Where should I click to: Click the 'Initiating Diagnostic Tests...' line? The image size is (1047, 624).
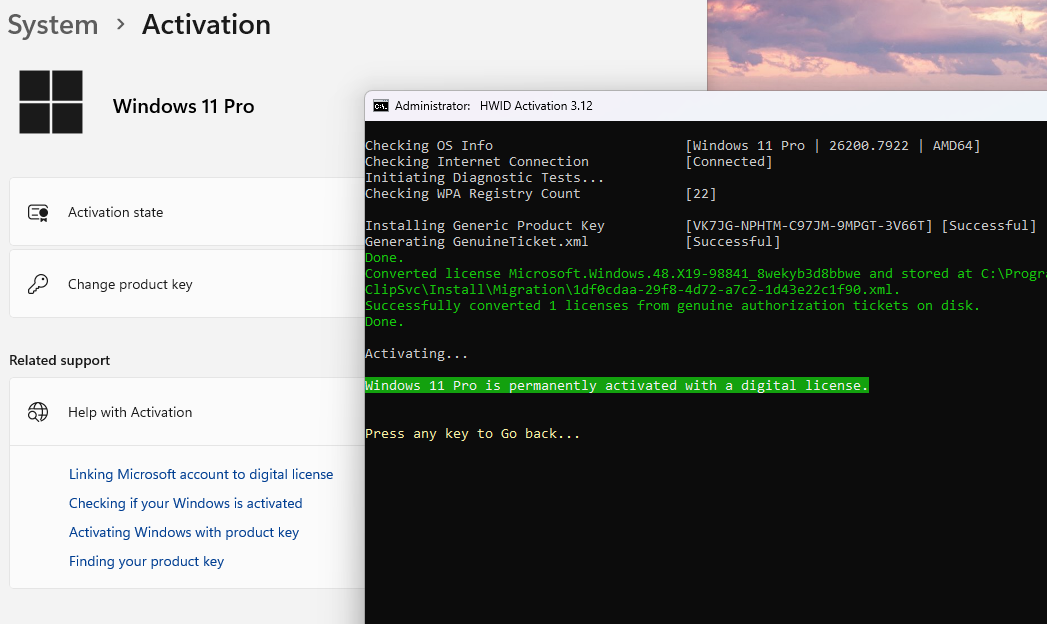click(484, 178)
